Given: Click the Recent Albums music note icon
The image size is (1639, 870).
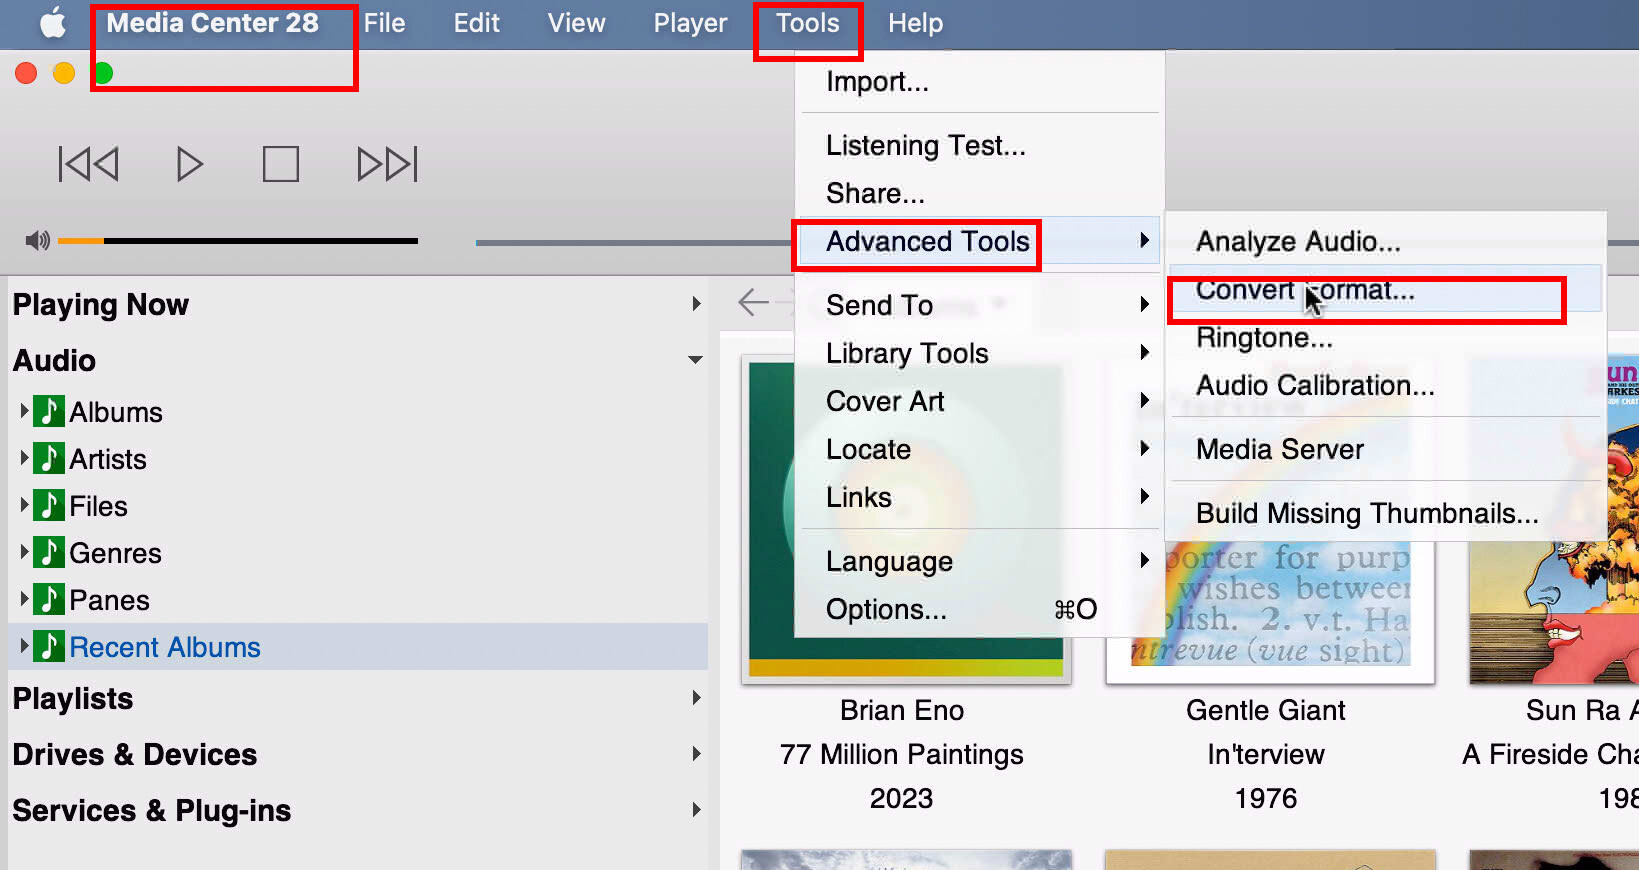Looking at the screenshot, I should [x=49, y=646].
